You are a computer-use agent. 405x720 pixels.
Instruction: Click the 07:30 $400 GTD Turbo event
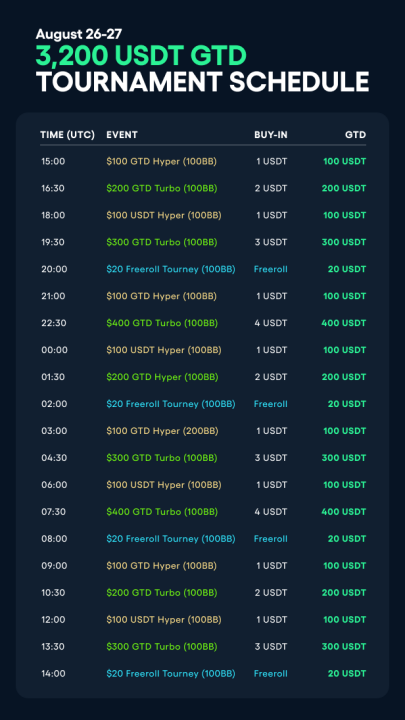162,512
